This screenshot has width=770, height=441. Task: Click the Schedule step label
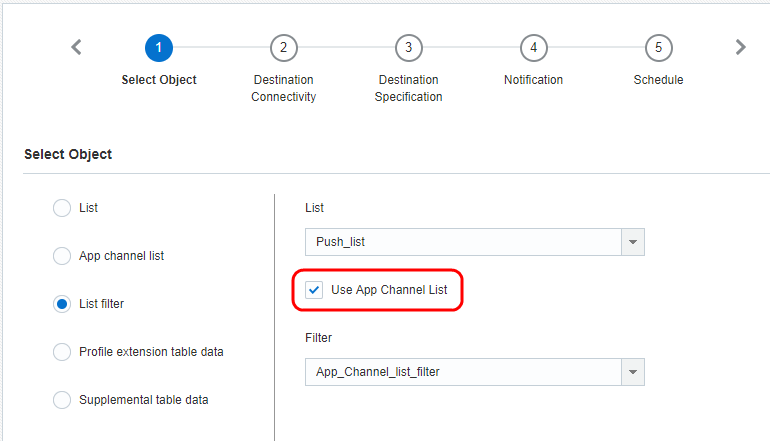[658, 80]
